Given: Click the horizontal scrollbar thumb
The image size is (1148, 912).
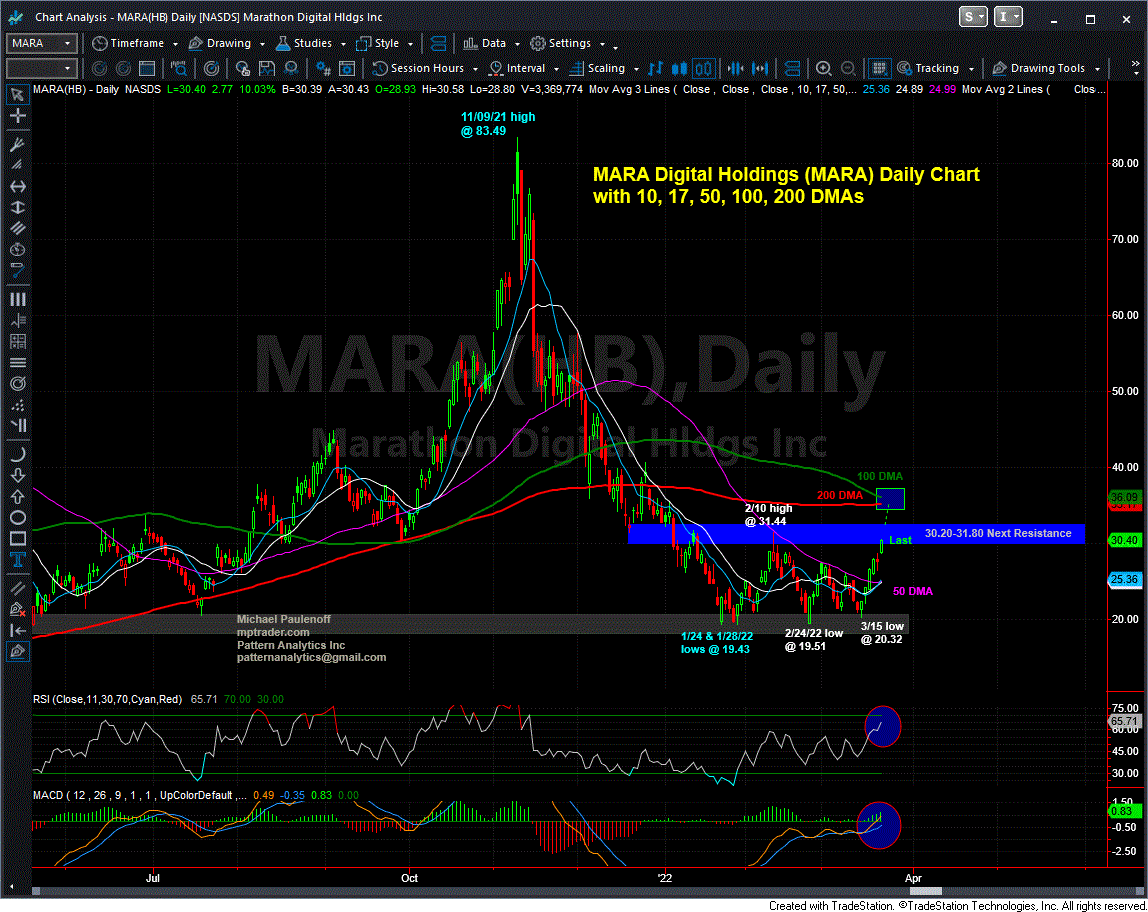Looking at the screenshot, I should pyautogui.click(x=925, y=891).
